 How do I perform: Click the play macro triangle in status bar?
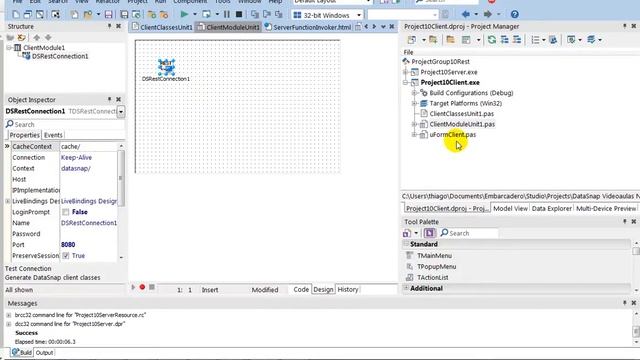coord(133,287)
